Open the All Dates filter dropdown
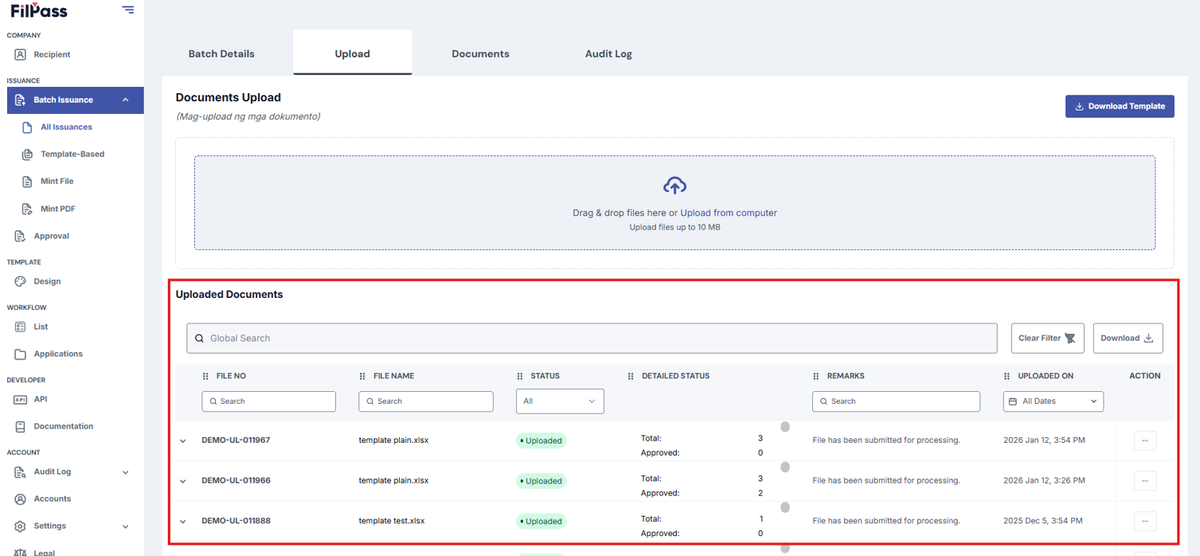 [x=1053, y=401]
